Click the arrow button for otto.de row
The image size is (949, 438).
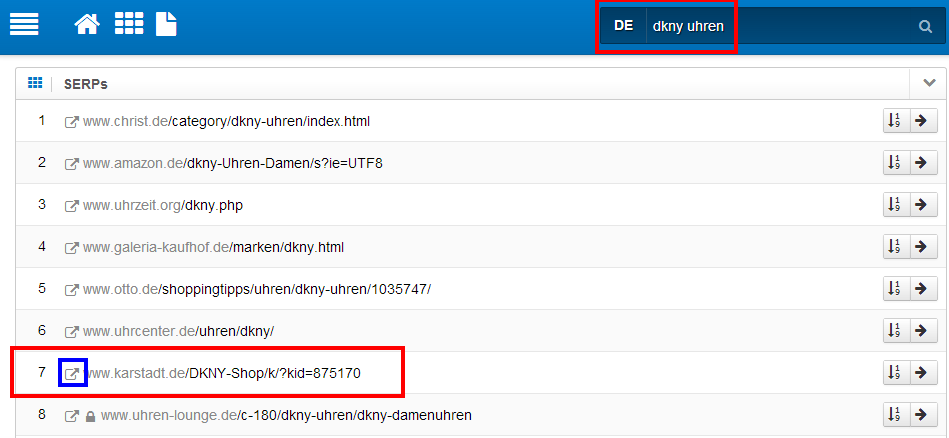[x=924, y=288]
